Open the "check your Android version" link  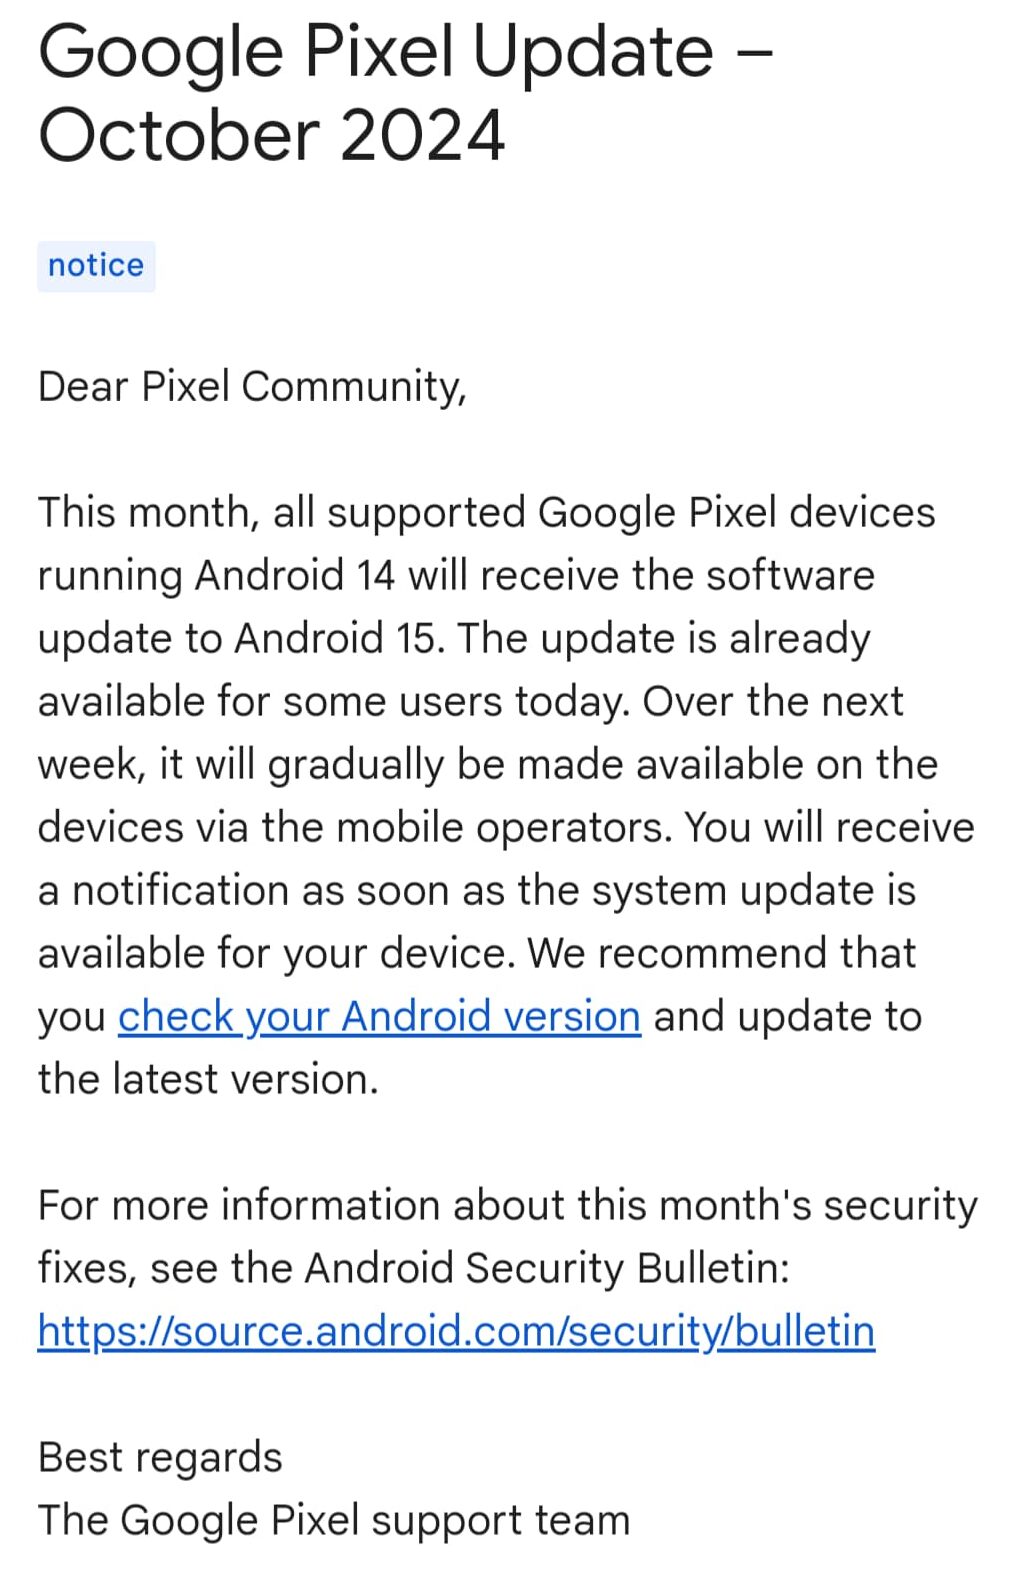pos(379,1017)
